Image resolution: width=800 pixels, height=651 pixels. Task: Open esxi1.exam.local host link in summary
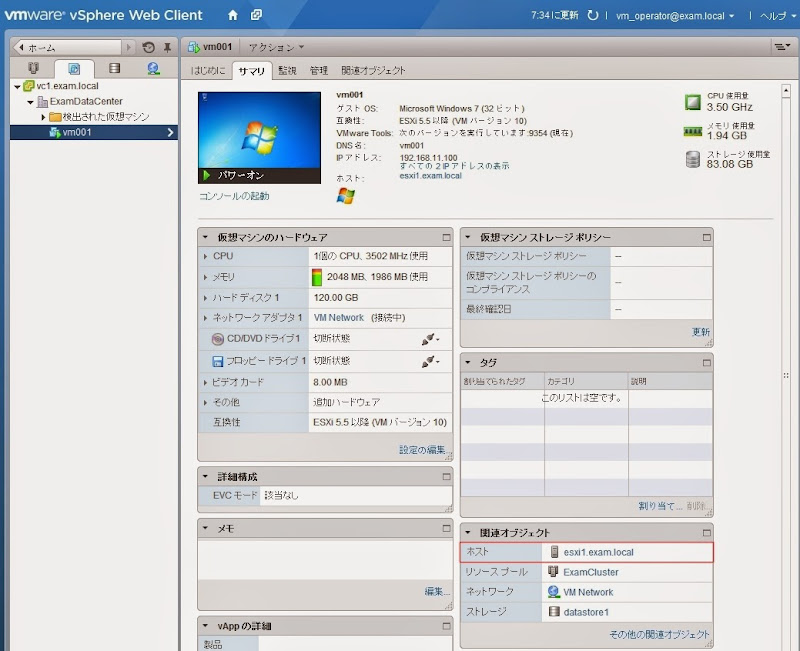(x=431, y=176)
